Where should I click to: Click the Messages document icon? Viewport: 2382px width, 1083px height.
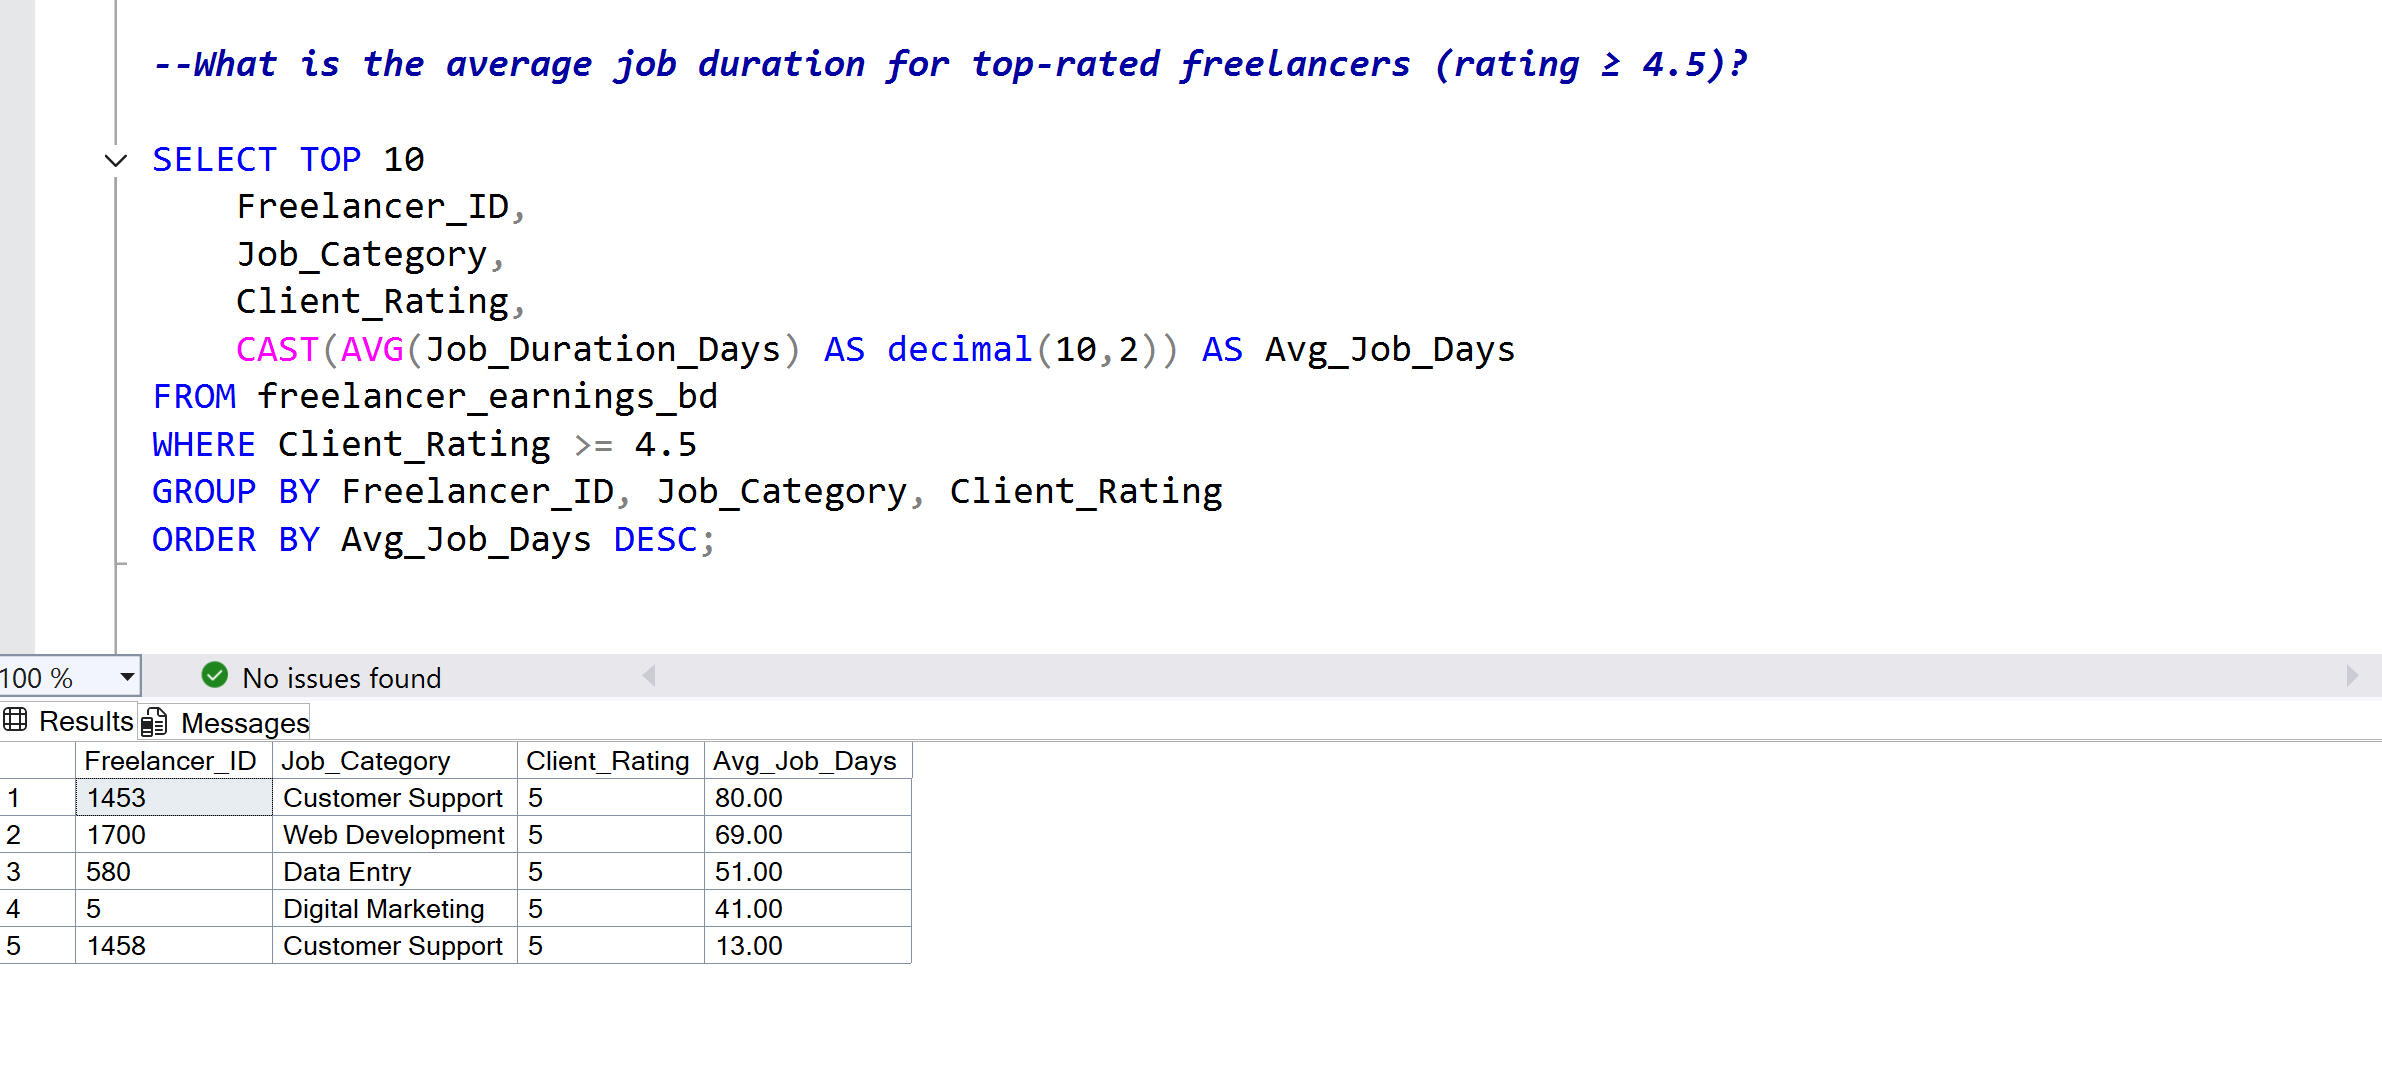pos(154,722)
